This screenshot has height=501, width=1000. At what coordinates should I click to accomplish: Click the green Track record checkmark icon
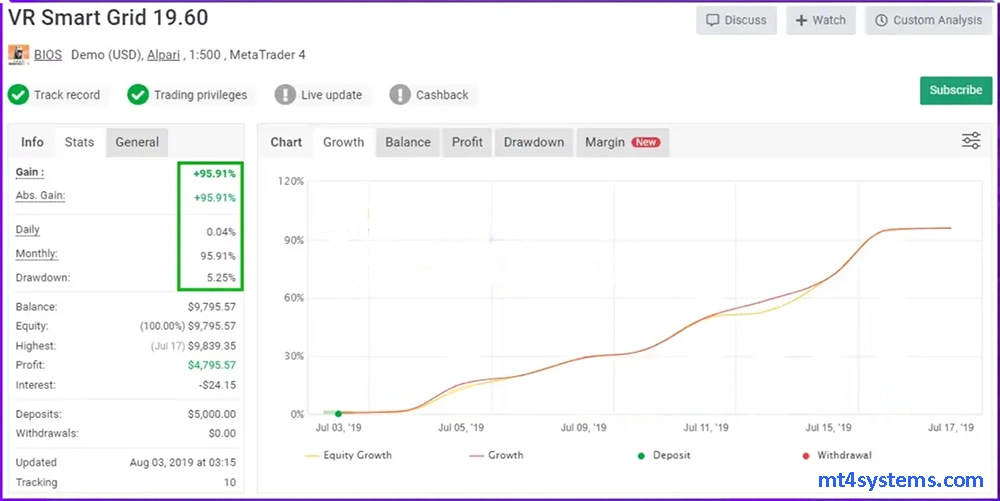(18, 95)
